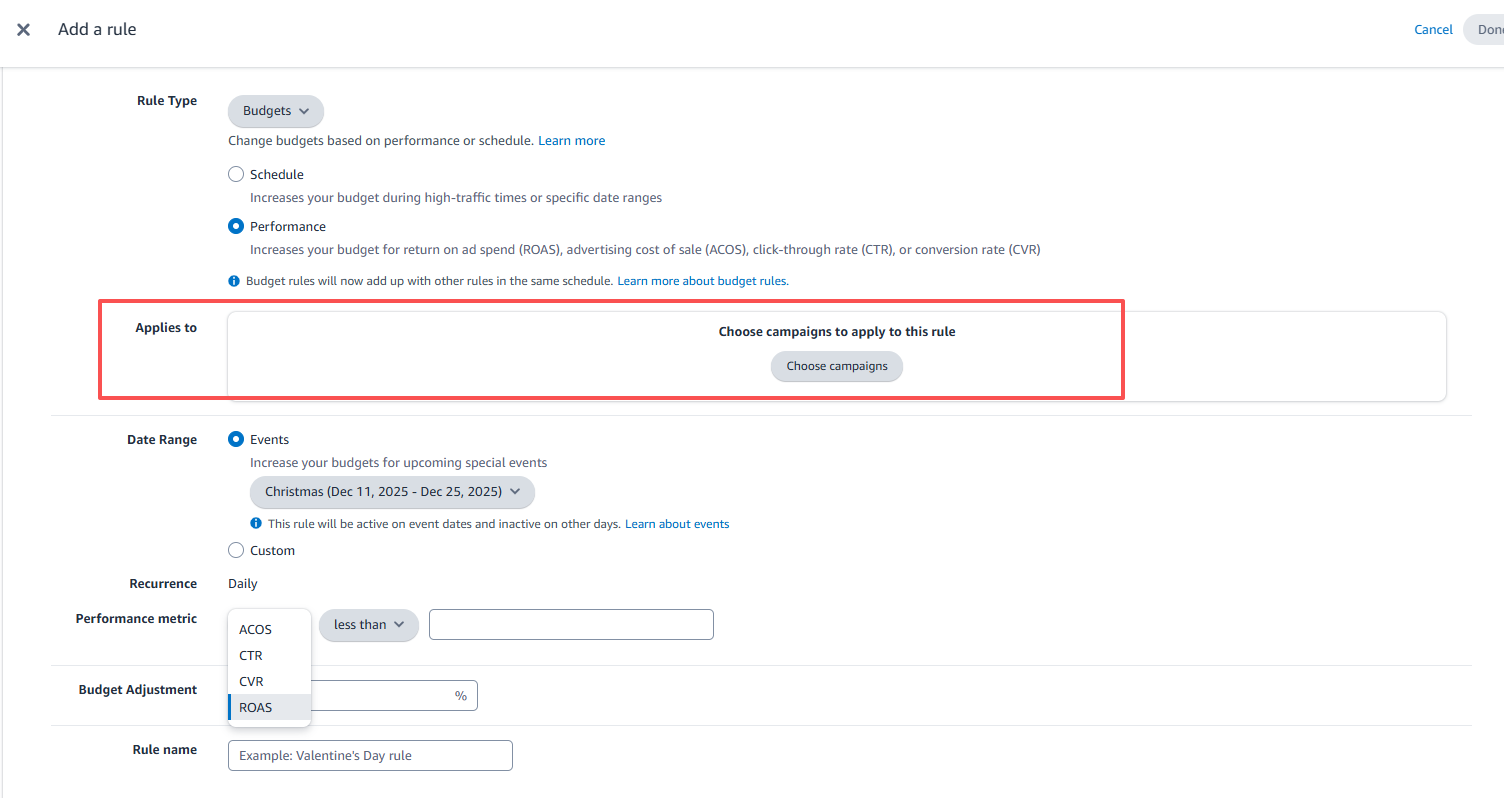Open the 'less than' comparison dropdown

click(x=368, y=625)
